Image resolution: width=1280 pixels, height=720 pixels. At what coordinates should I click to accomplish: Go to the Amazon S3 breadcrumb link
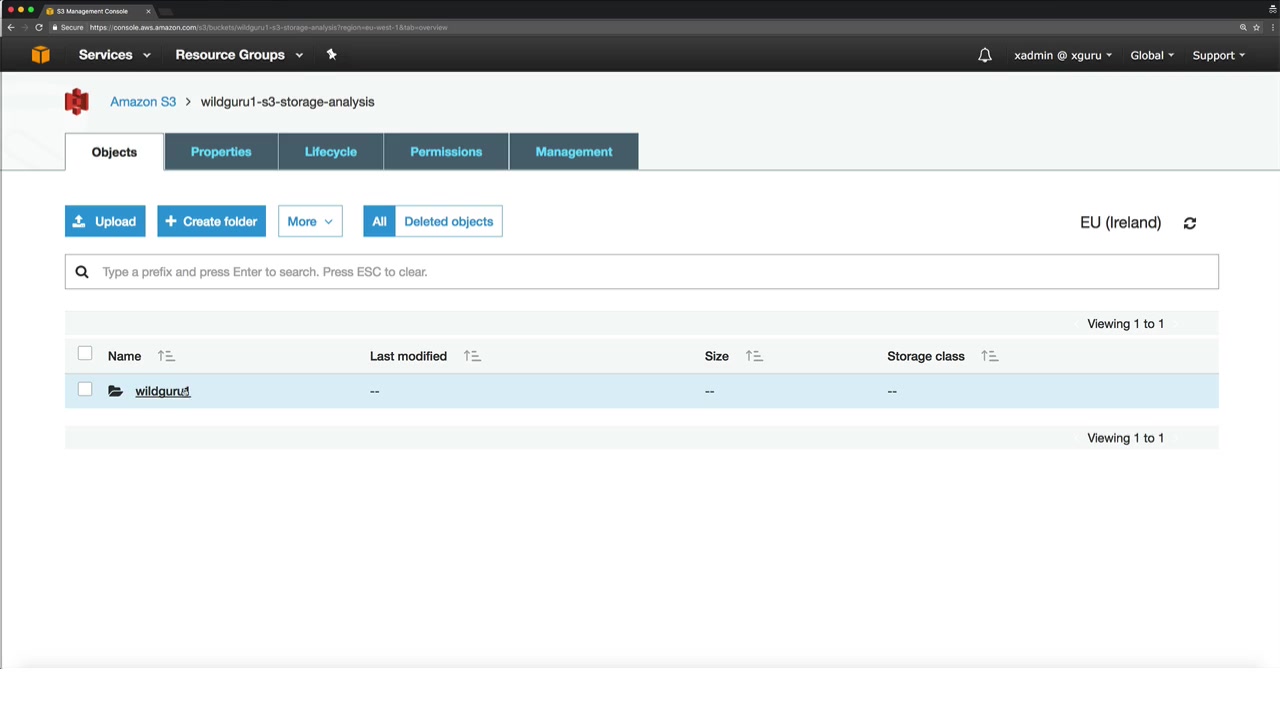click(143, 102)
